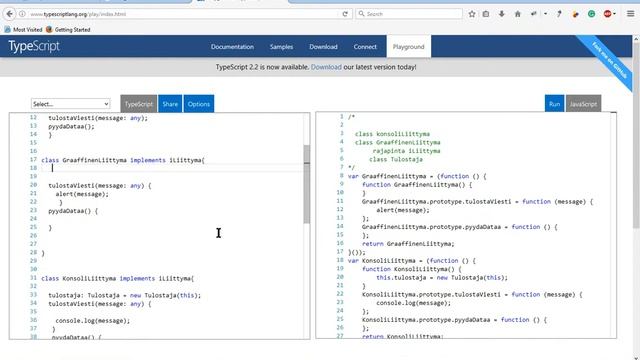Click comment 'rajapinta iLiittyma' in output

click(x=406, y=151)
